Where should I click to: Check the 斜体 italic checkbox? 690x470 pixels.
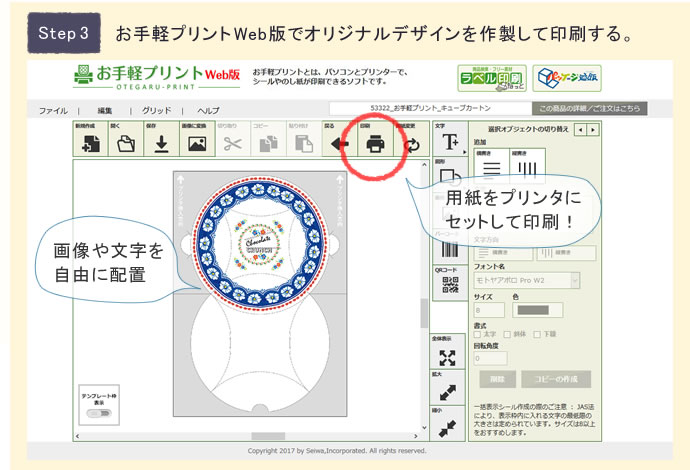pyautogui.click(x=507, y=334)
